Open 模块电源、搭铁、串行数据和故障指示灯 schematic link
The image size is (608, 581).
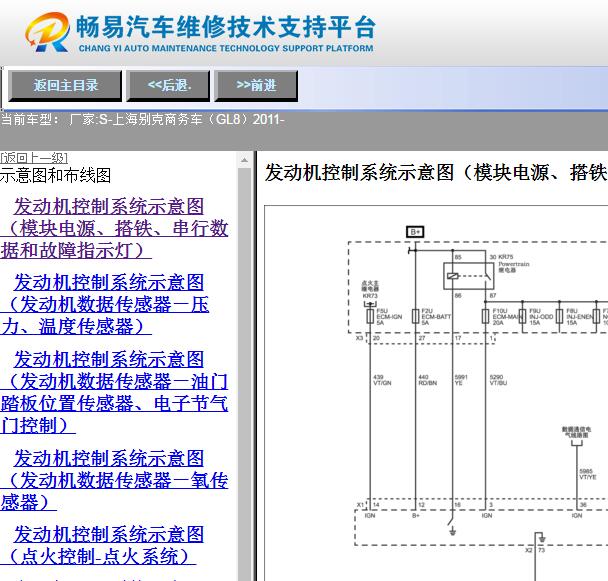tap(114, 228)
